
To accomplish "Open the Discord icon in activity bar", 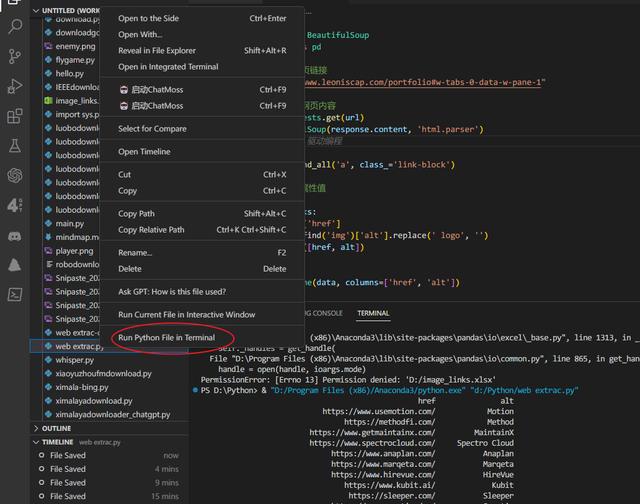I will [x=15, y=236].
